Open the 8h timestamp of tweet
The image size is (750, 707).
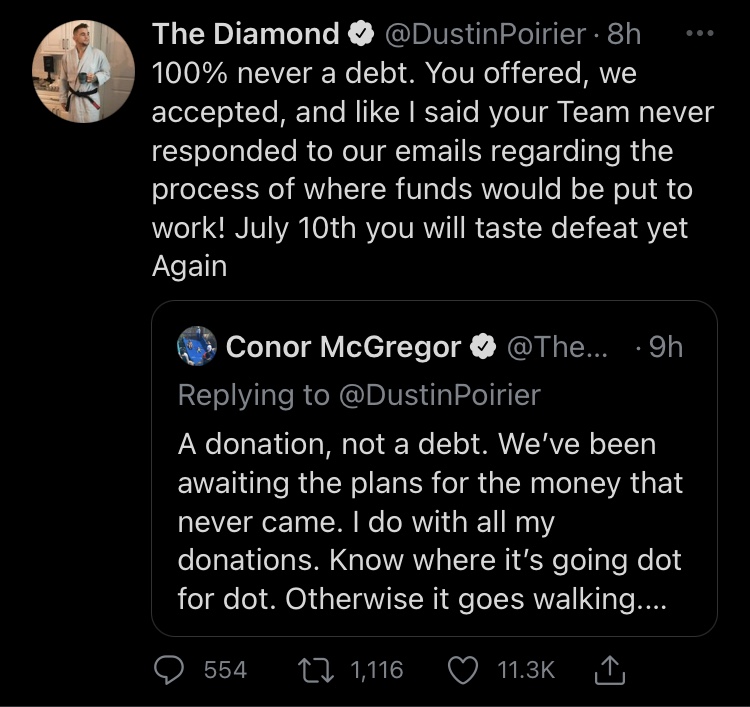coord(624,34)
